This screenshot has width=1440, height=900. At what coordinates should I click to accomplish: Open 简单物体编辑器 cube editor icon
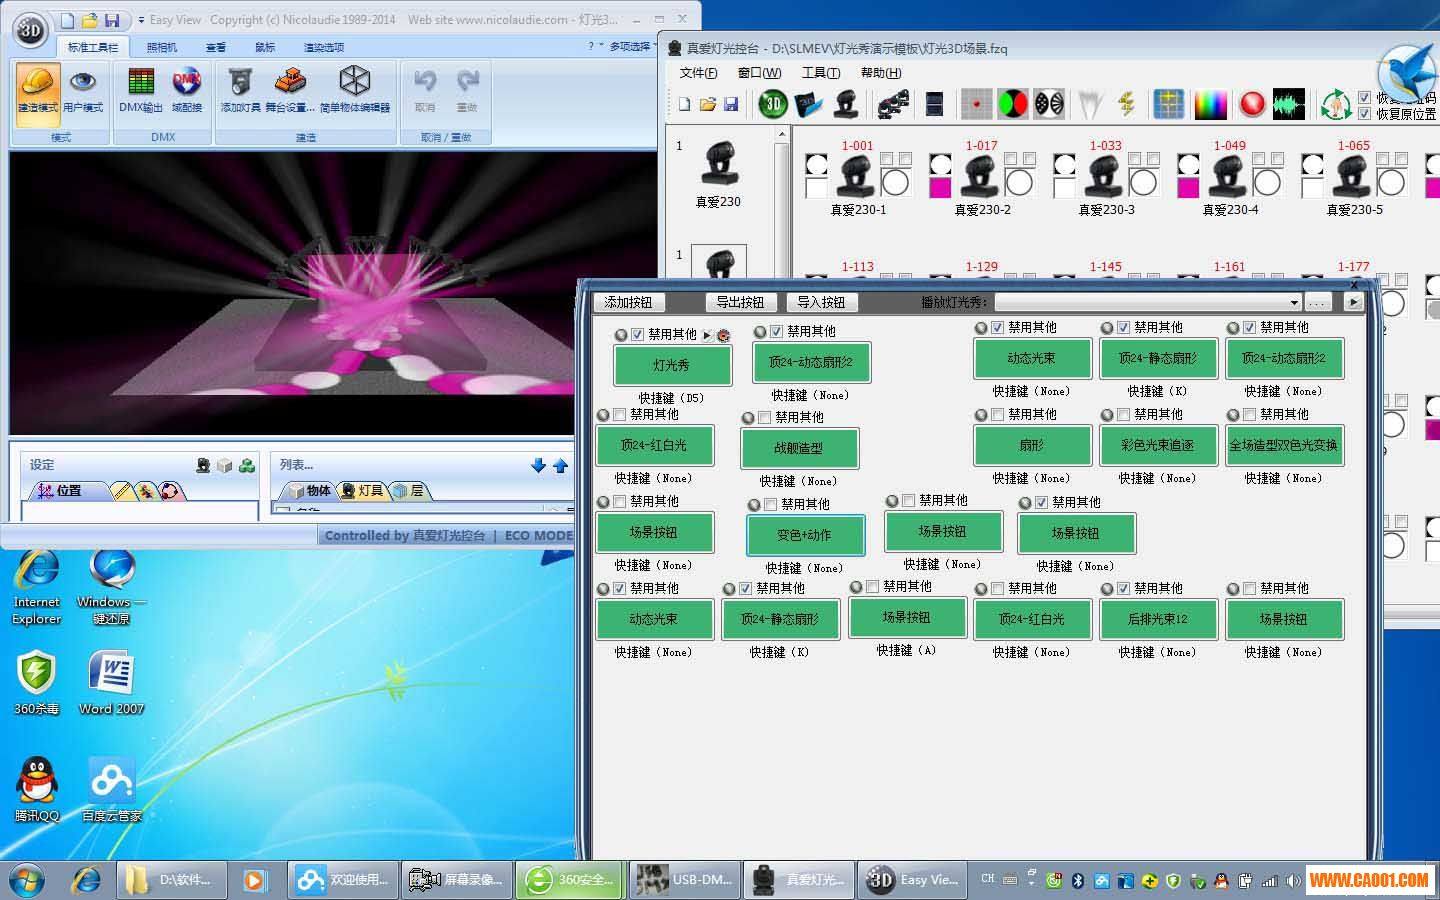click(355, 88)
